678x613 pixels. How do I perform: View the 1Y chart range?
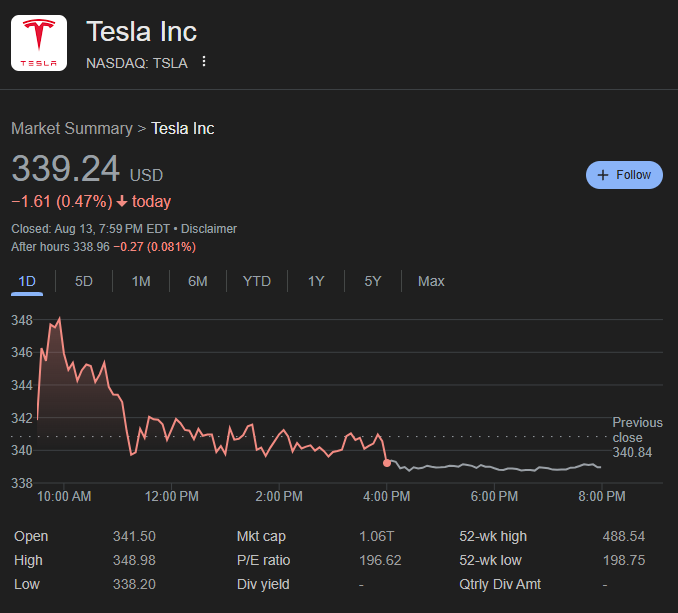point(316,281)
